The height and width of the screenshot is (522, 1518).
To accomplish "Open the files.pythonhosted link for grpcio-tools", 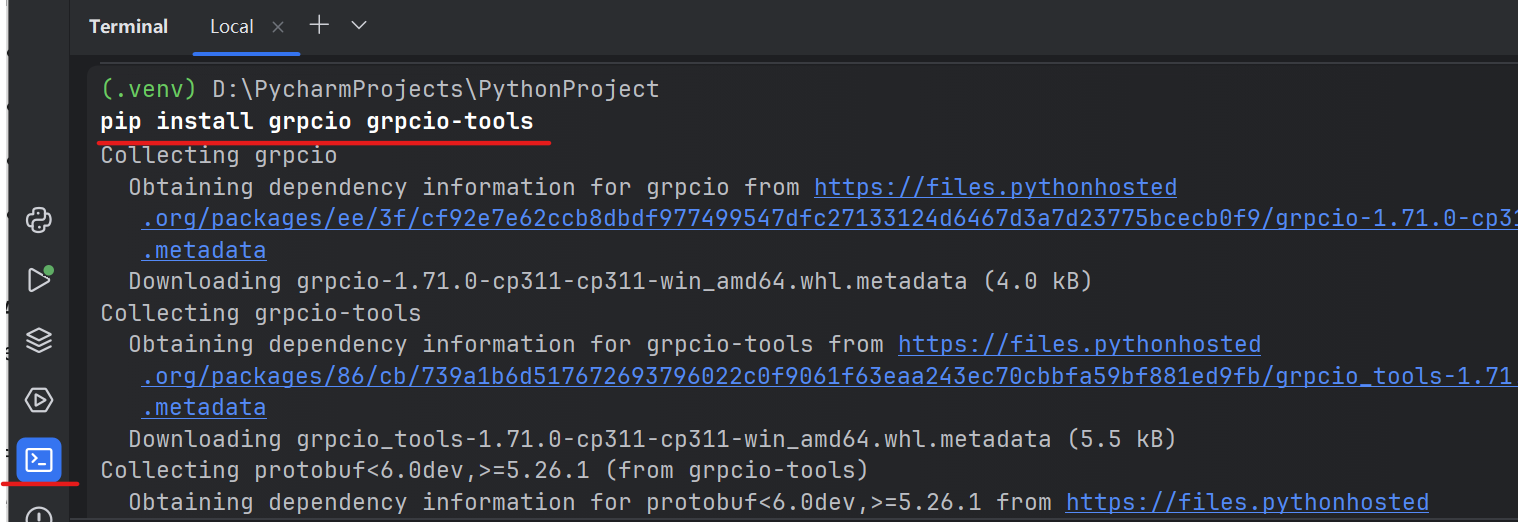I will (x=1079, y=344).
